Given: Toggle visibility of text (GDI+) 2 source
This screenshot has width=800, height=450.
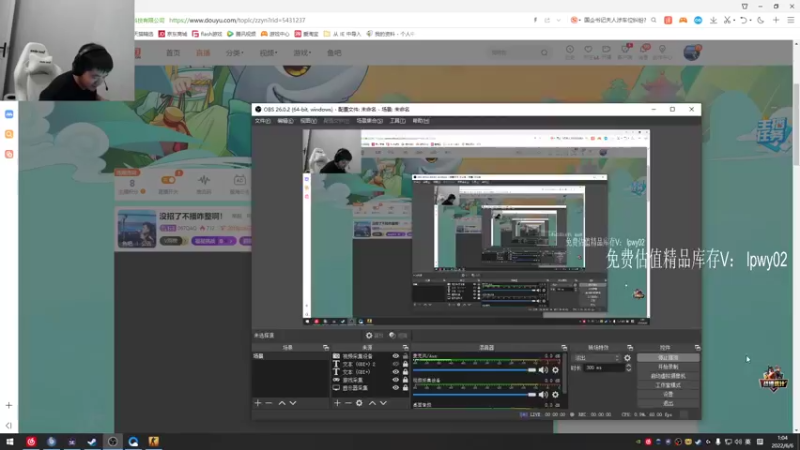Looking at the screenshot, I should click(395, 364).
